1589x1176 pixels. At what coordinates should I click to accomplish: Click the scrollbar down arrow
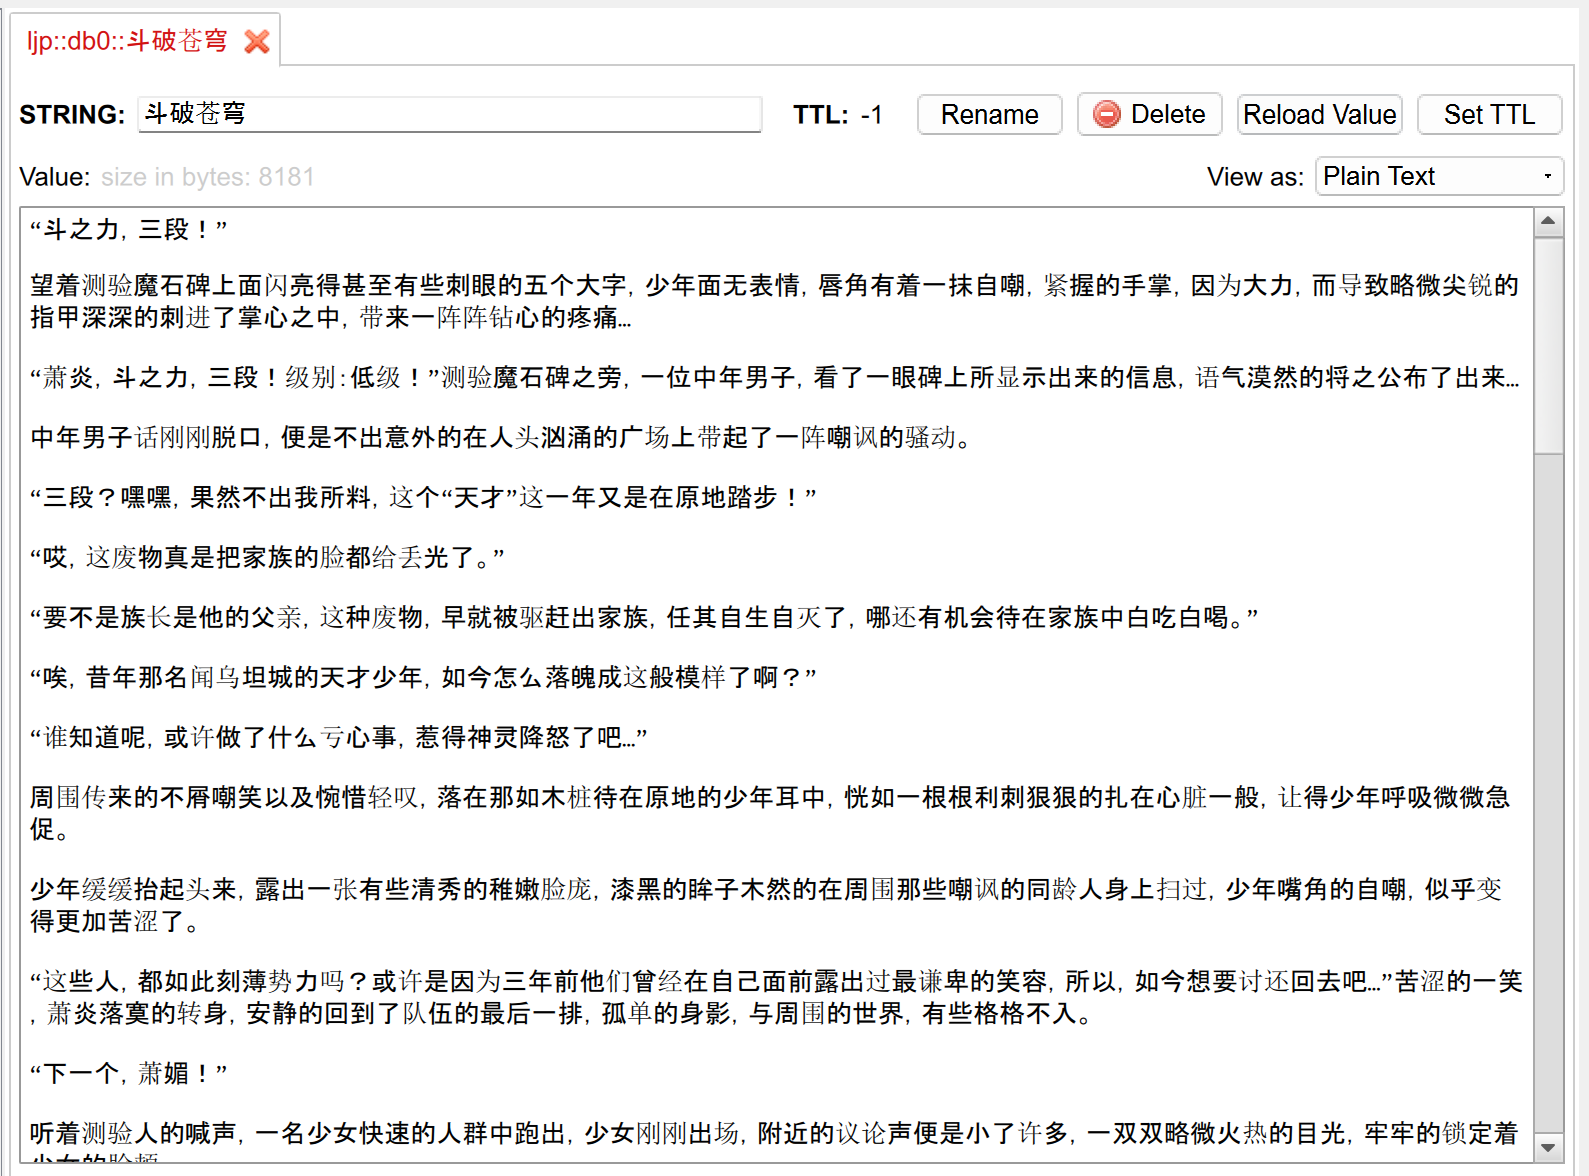(1548, 1148)
